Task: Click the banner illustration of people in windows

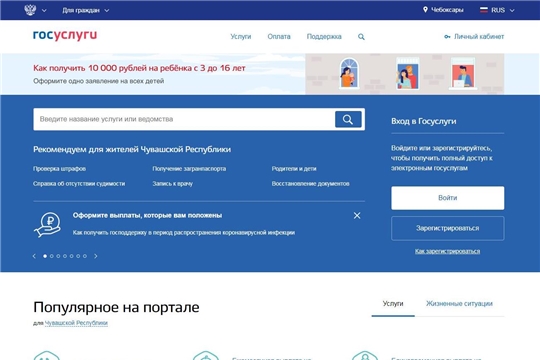Action: point(405,74)
